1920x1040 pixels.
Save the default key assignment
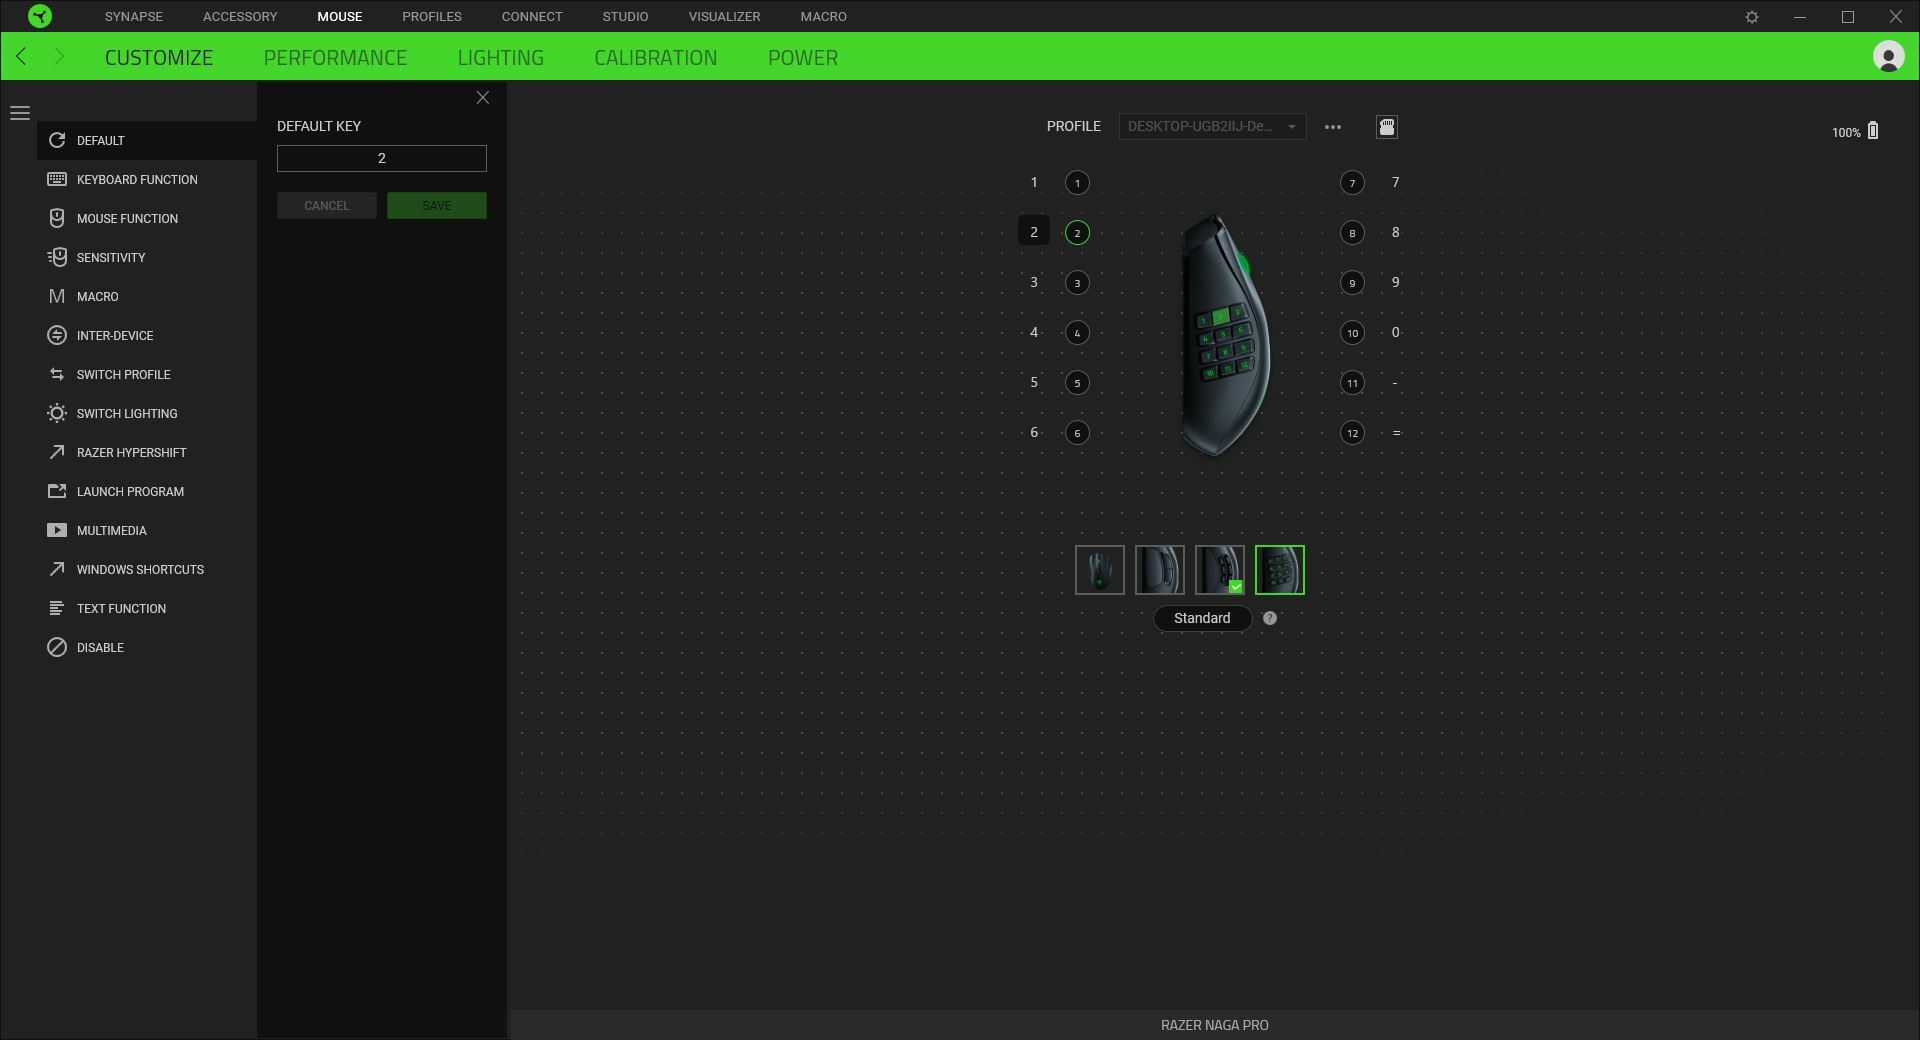pos(436,205)
